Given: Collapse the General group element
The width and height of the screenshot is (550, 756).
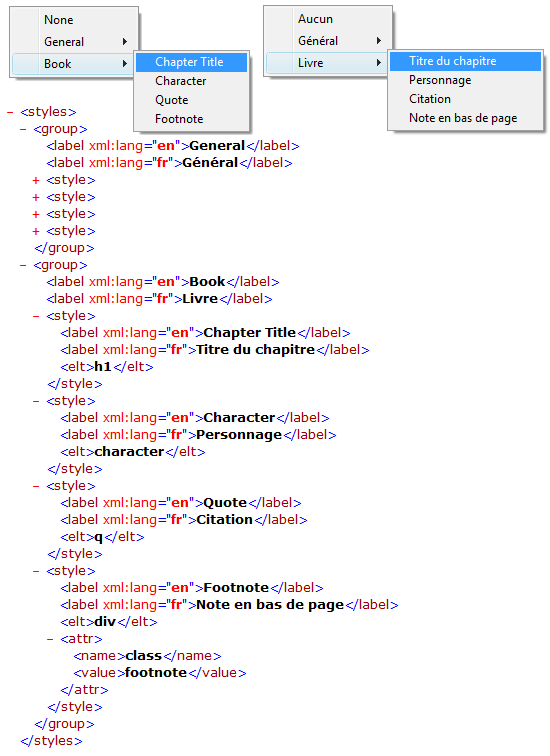Looking at the screenshot, I should (x=23, y=129).
